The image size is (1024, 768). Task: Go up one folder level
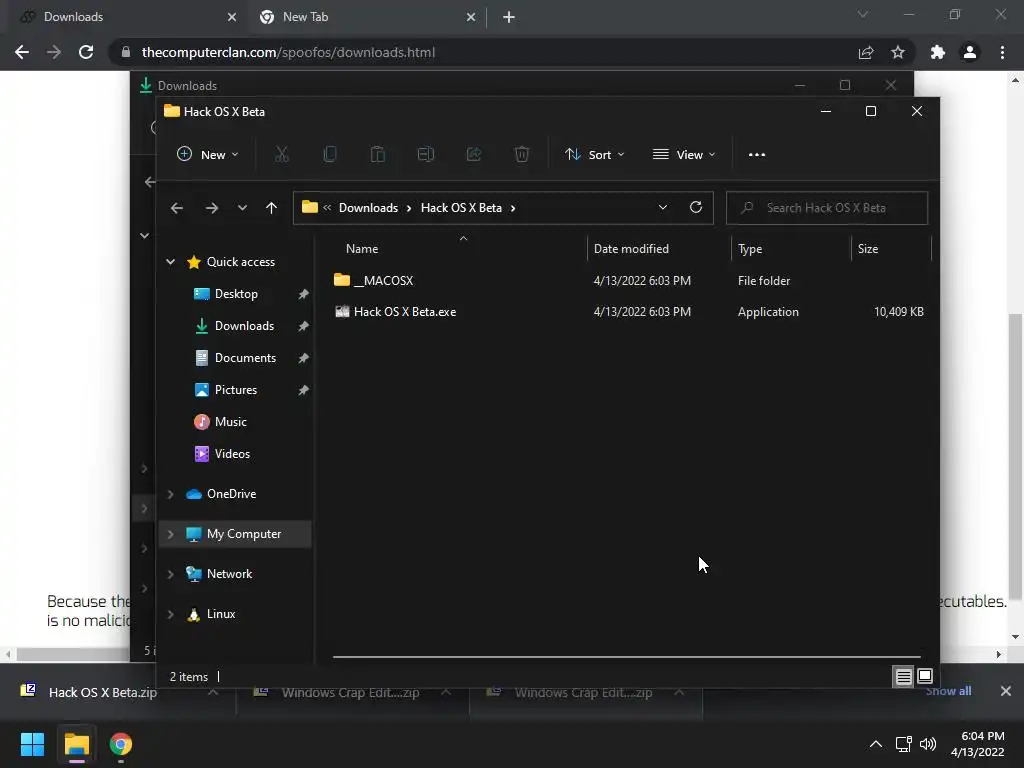pos(272,208)
